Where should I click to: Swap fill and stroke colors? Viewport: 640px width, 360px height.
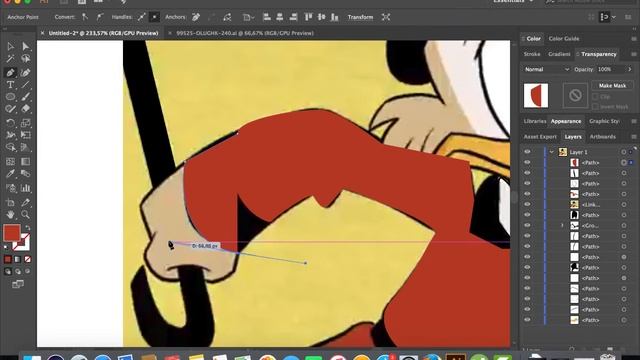[28, 228]
